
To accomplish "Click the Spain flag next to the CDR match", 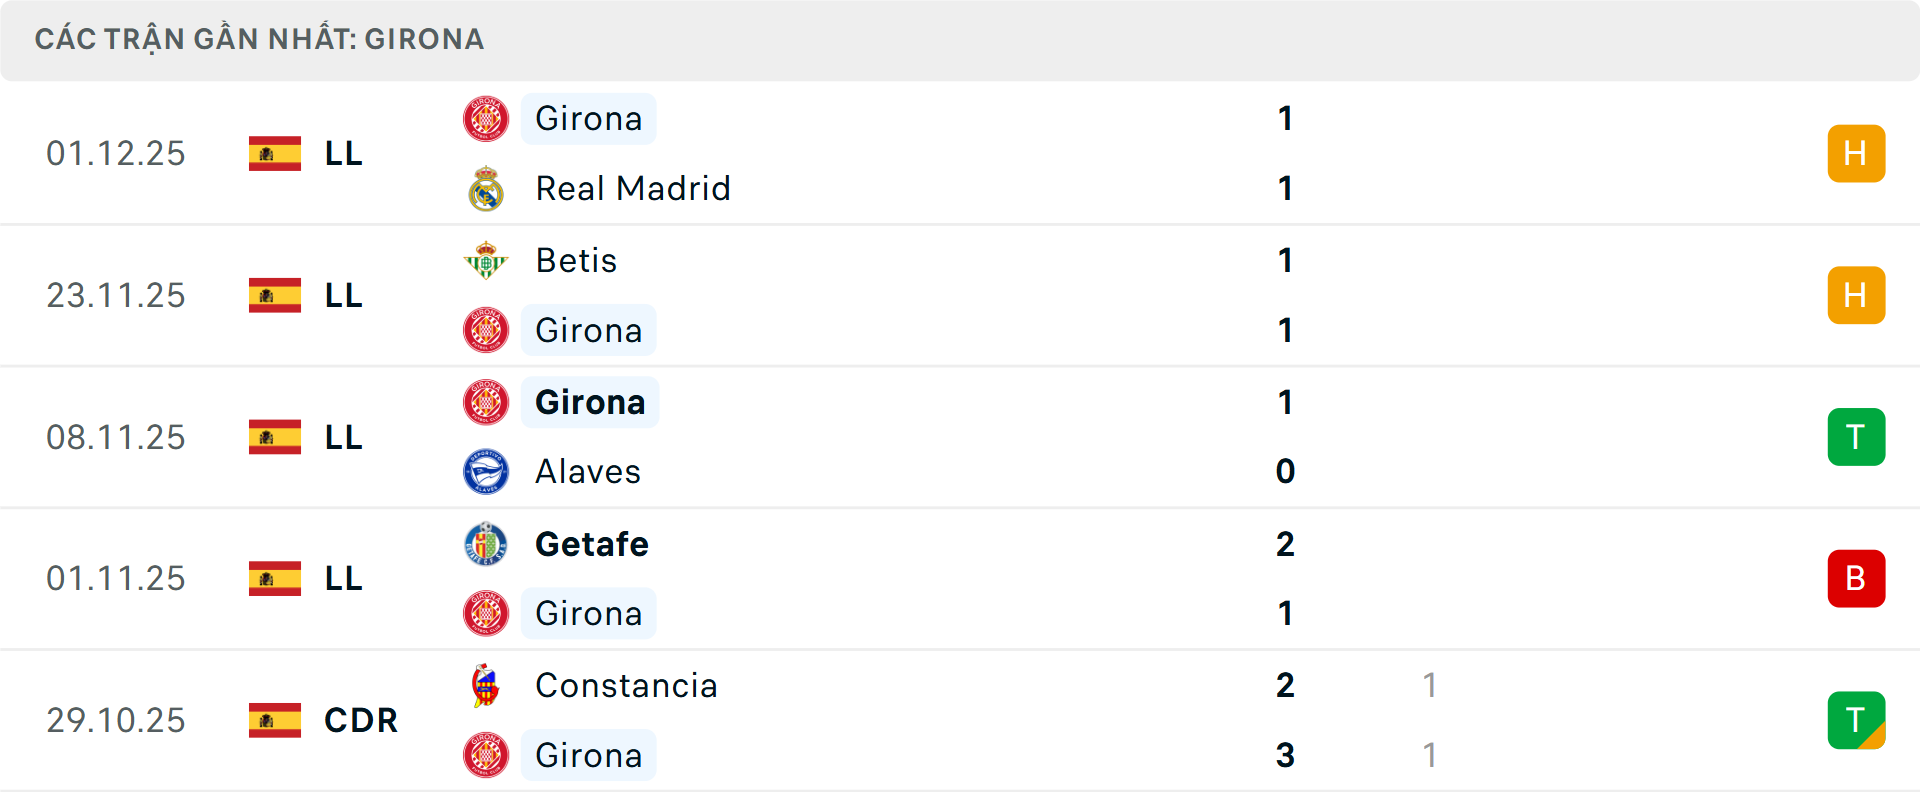I will pyautogui.click(x=273, y=720).
